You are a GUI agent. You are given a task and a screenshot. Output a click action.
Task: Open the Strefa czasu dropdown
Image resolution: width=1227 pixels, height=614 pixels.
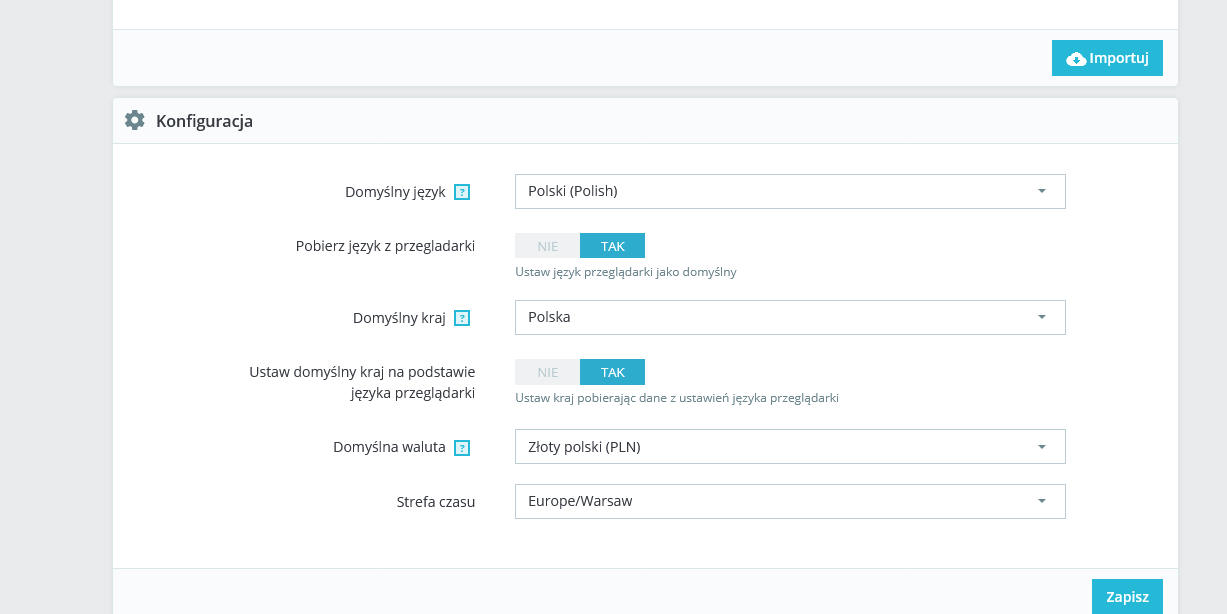pos(790,502)
